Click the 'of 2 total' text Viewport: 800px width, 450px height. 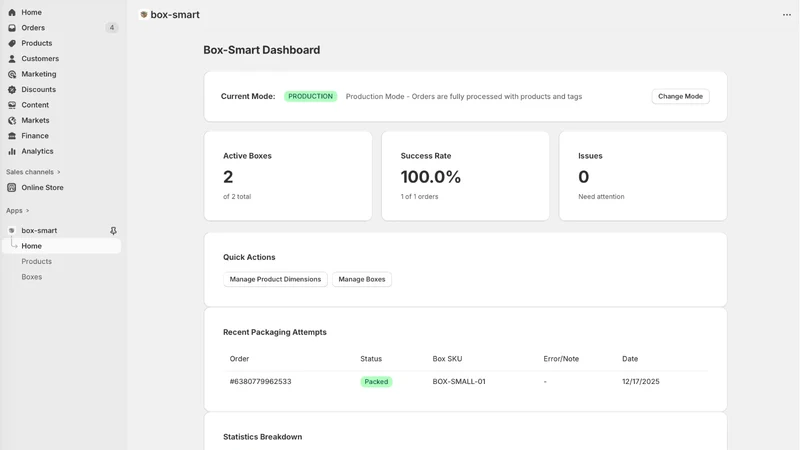tap(237, 196)
